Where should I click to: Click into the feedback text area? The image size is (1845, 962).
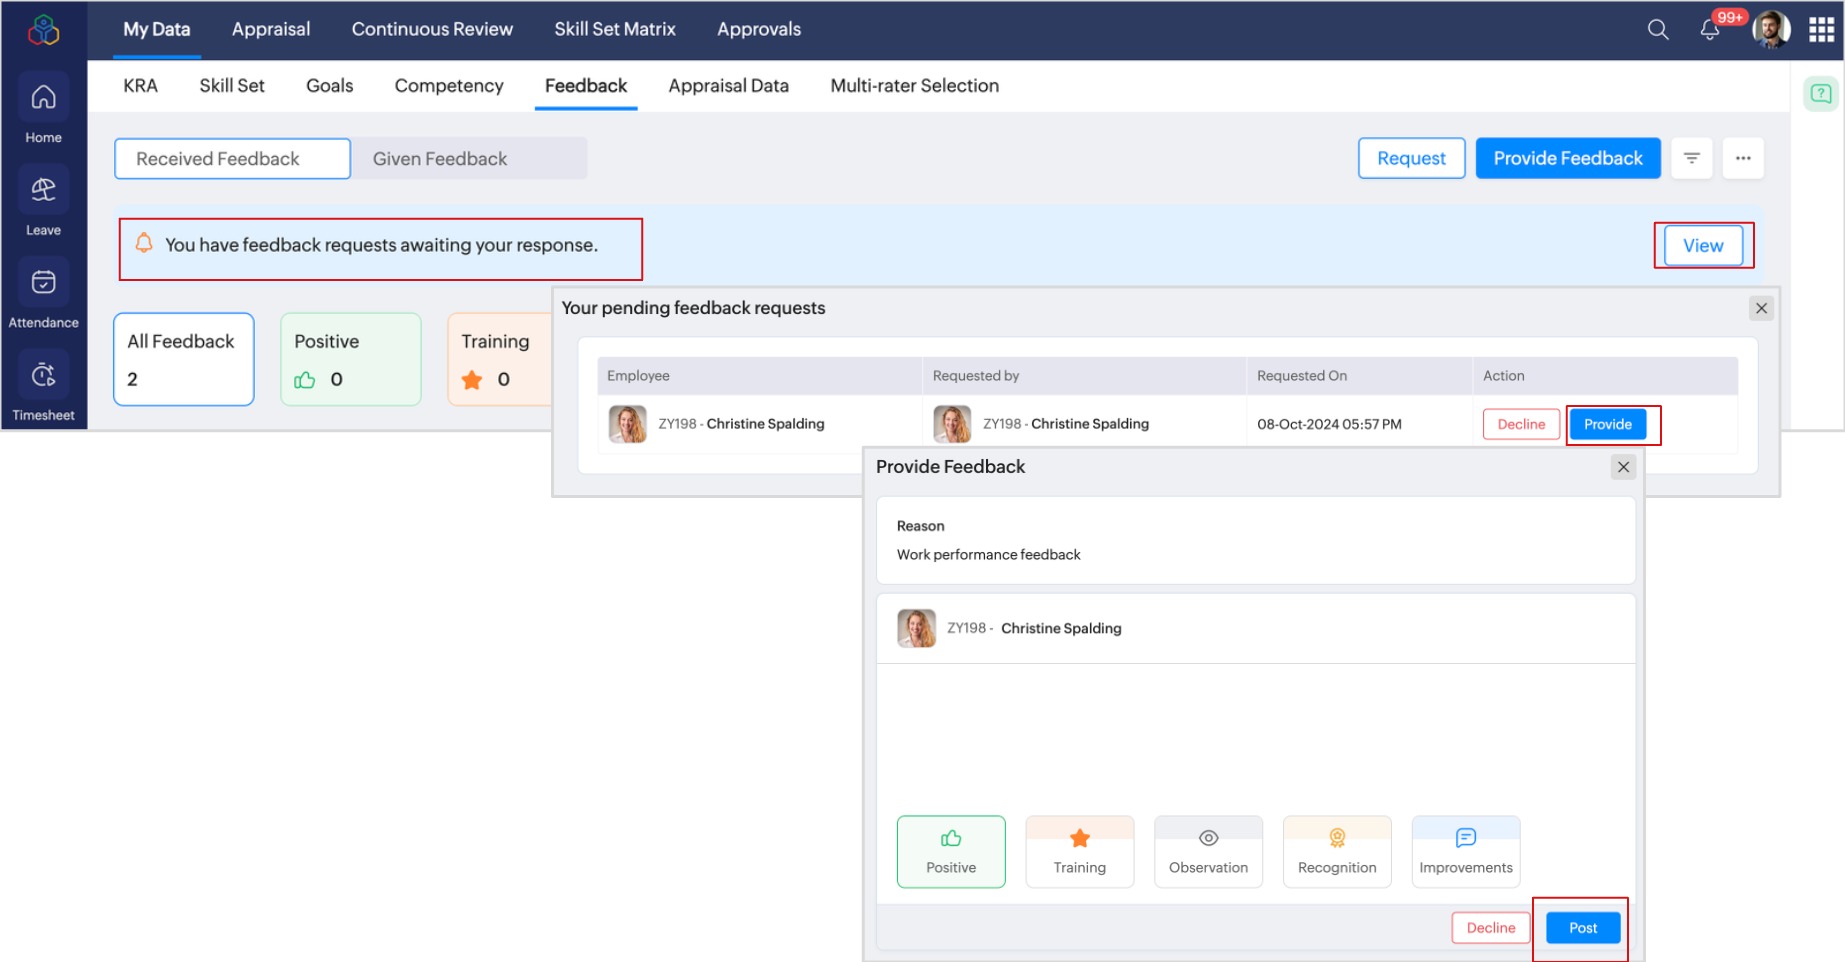(x=1255, y=735)
